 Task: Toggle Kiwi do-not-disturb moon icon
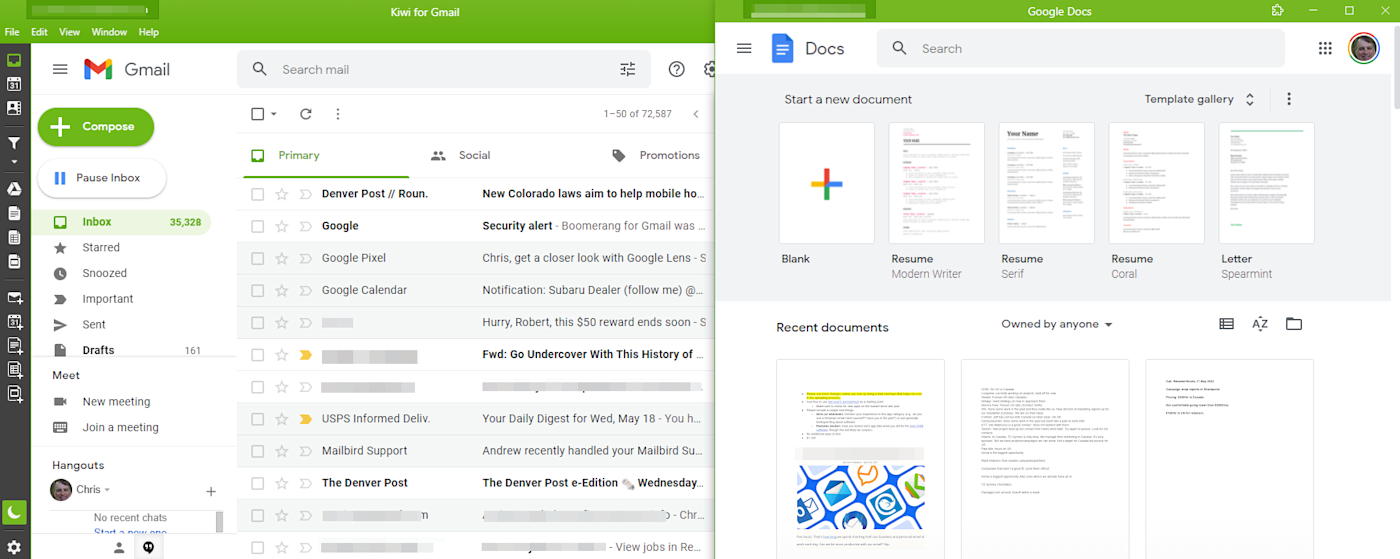[14, 513]
